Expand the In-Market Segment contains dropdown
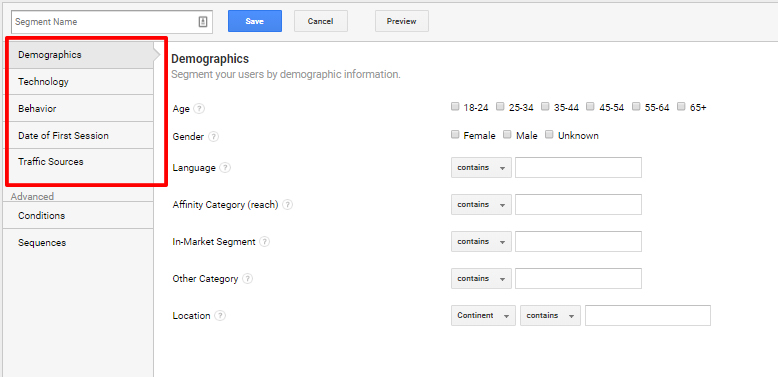 (481, 242)
